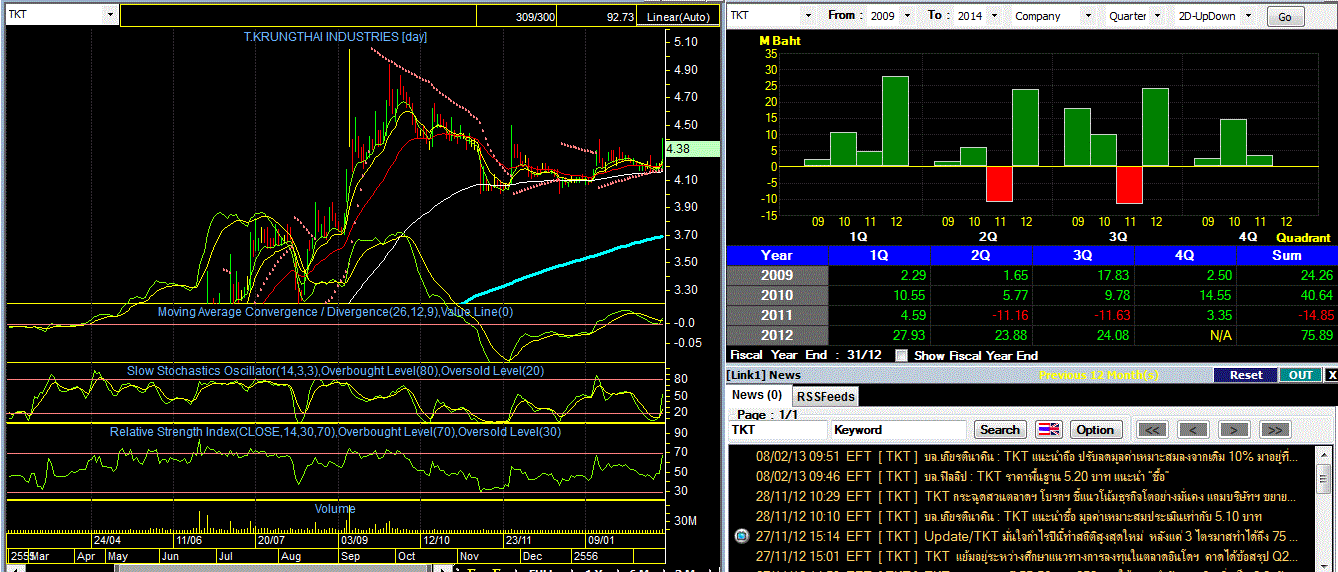Close the Link1 News panel with X
1338x572 pixels.
[x=1331, y=375]
